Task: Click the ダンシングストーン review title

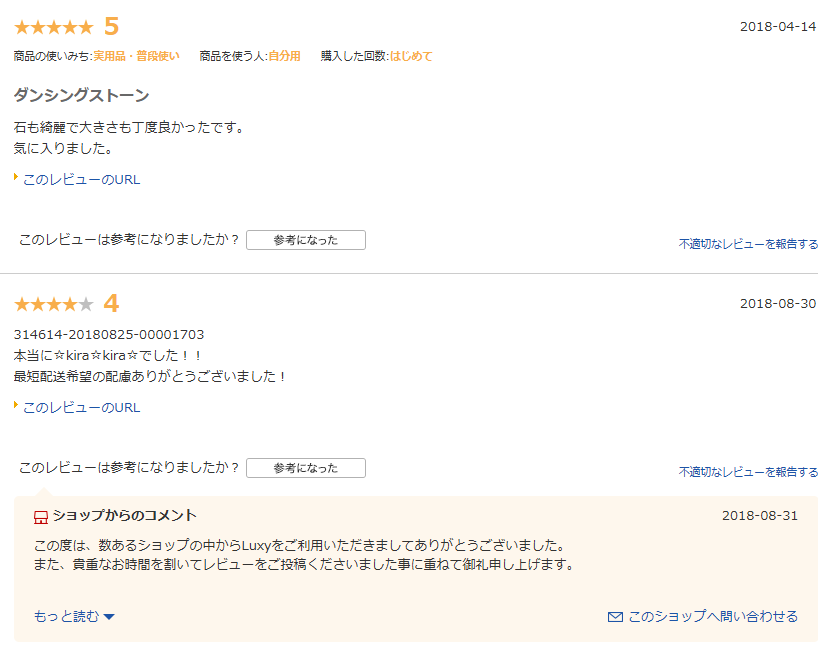Action: pos(81,95)
